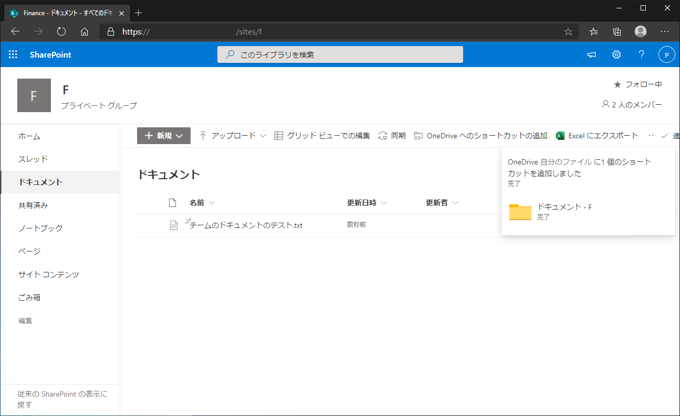The width and height of the screenshot is (680, 416).
Task: Click the 編集 link in navigation
Action: (25, 321)
